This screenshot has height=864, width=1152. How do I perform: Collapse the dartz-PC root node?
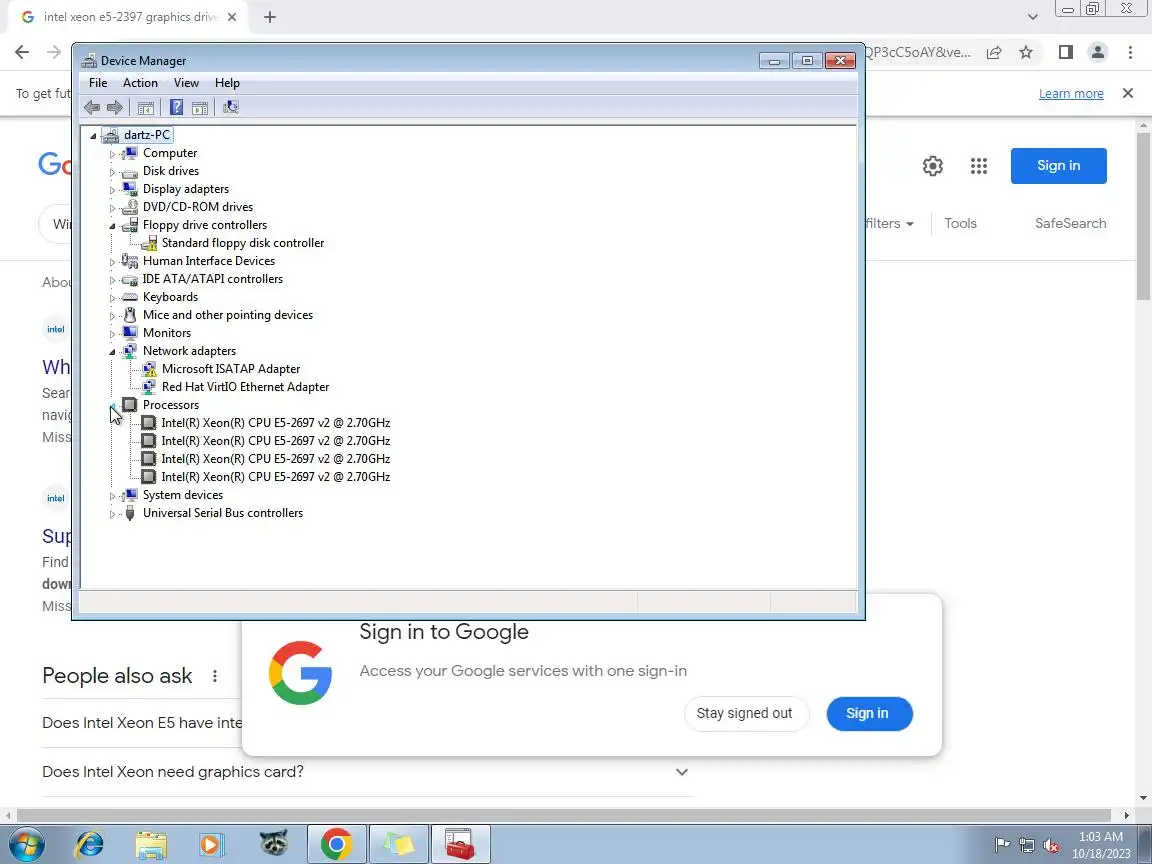click(x=93, y=136)
